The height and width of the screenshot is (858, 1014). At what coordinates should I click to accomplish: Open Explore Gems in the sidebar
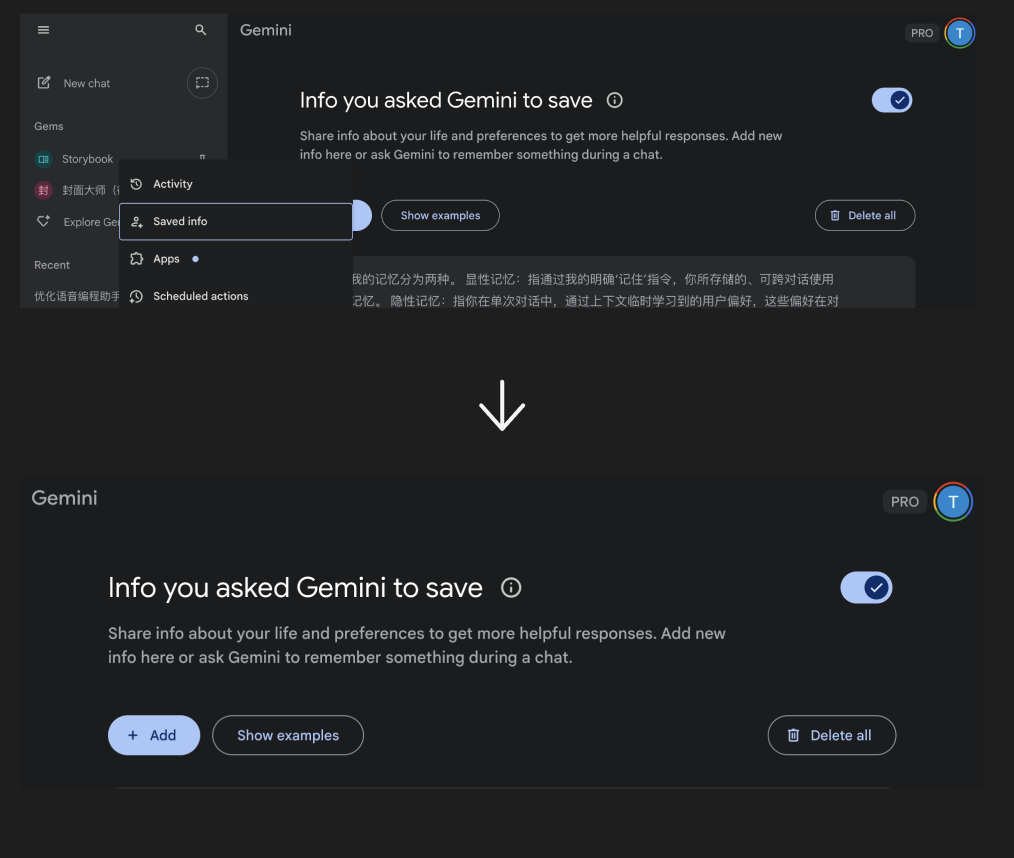[x=76, y=222]
